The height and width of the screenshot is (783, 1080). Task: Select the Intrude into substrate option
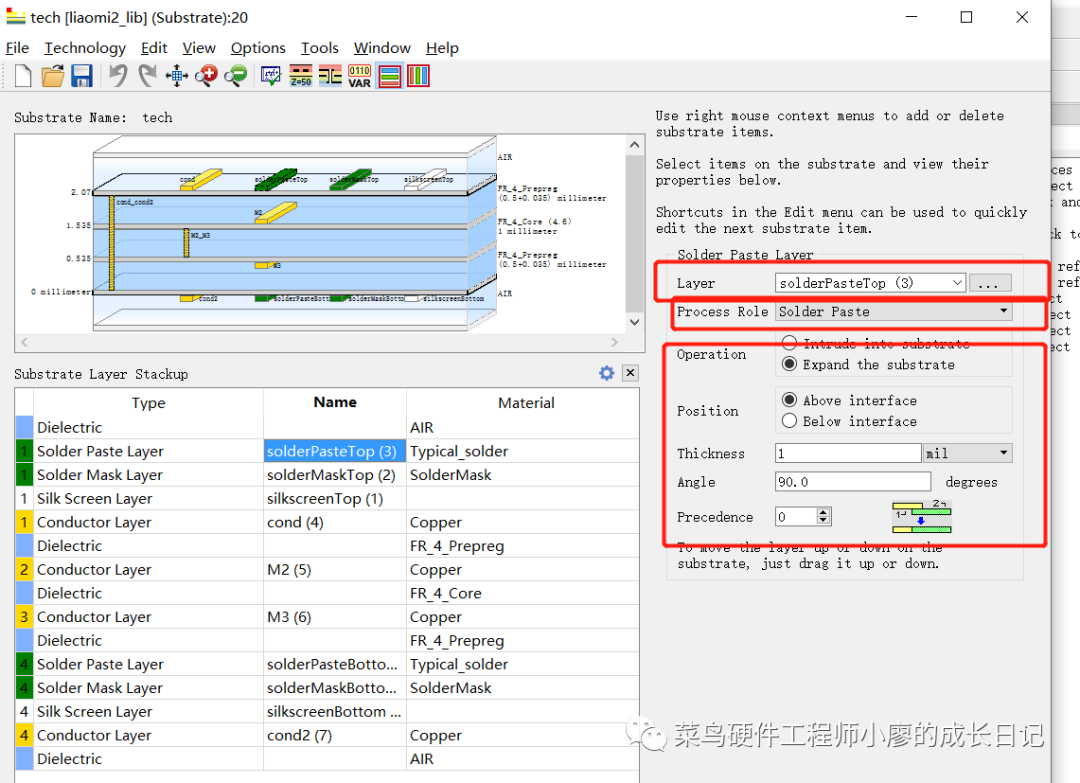(x=790, y=343)
